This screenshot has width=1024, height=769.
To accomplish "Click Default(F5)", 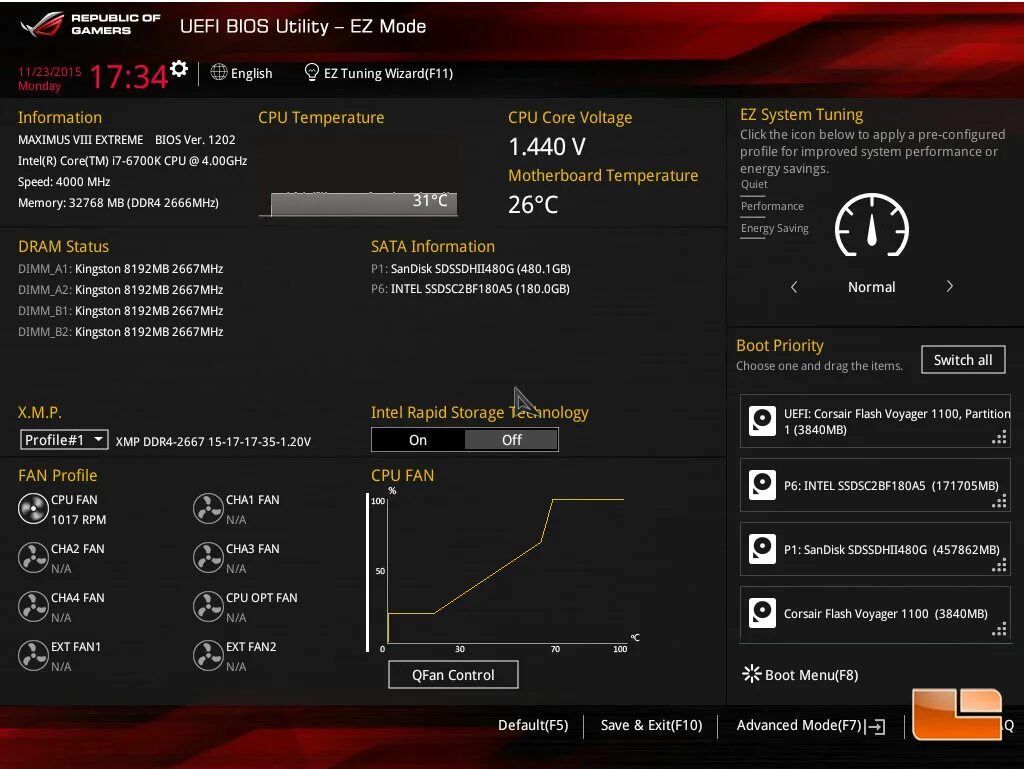I will (533, 725).
